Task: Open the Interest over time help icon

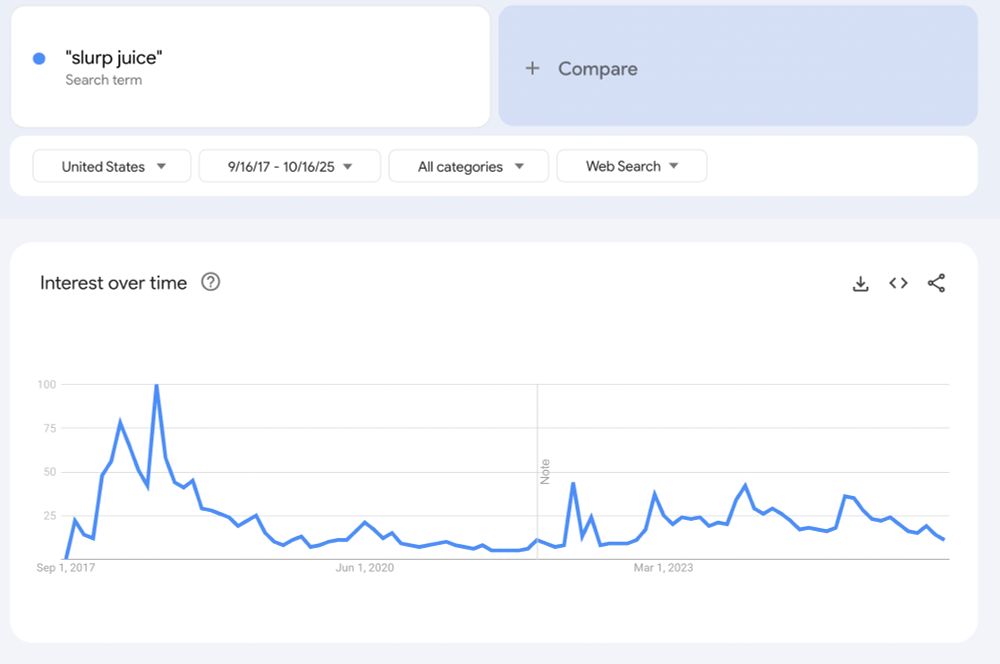Action: [x=210, y=282]
